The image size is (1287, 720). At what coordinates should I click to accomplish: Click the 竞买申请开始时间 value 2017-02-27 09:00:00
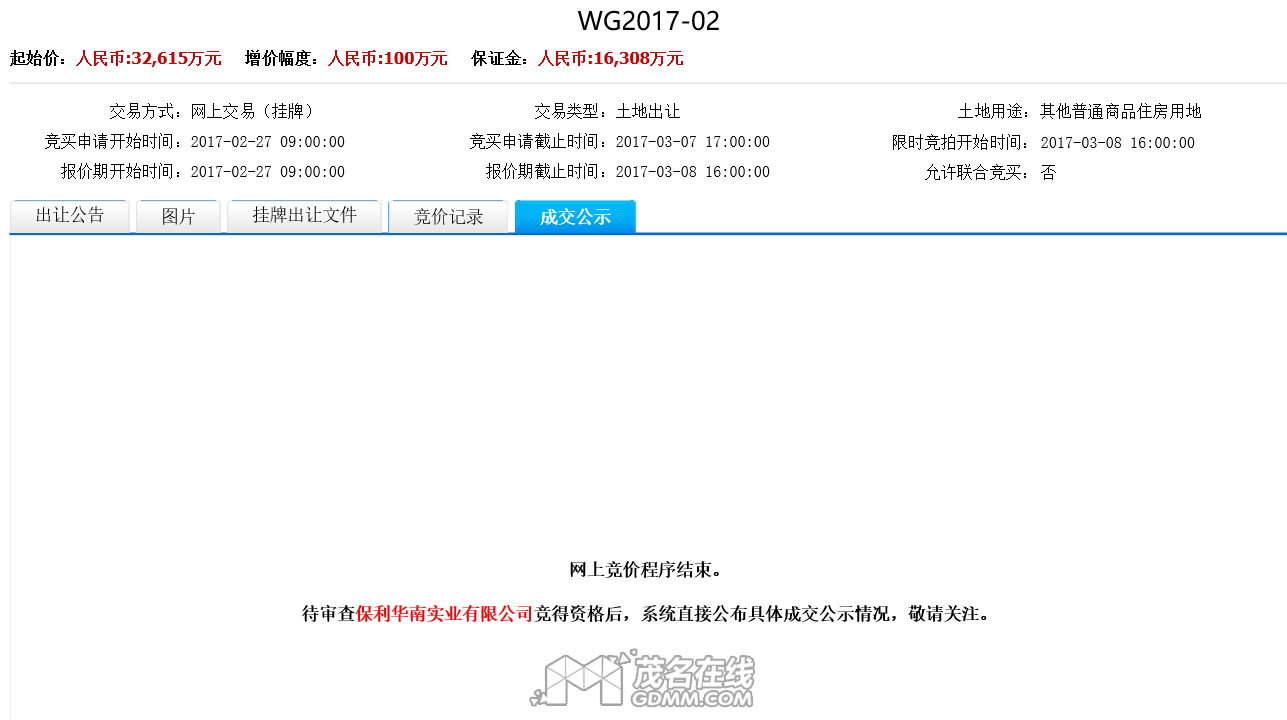pos(268,143)
